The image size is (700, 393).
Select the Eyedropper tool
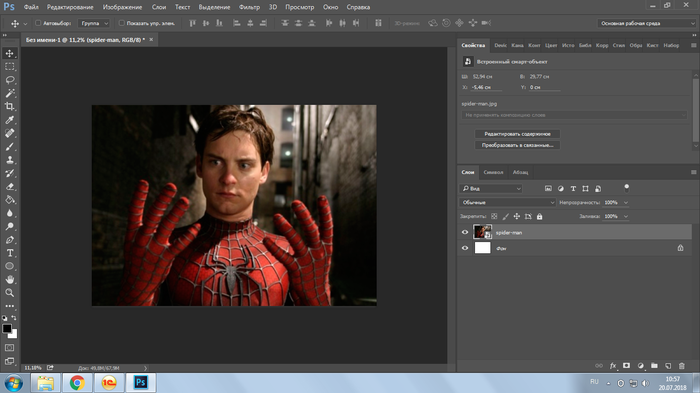click(9, 120)
